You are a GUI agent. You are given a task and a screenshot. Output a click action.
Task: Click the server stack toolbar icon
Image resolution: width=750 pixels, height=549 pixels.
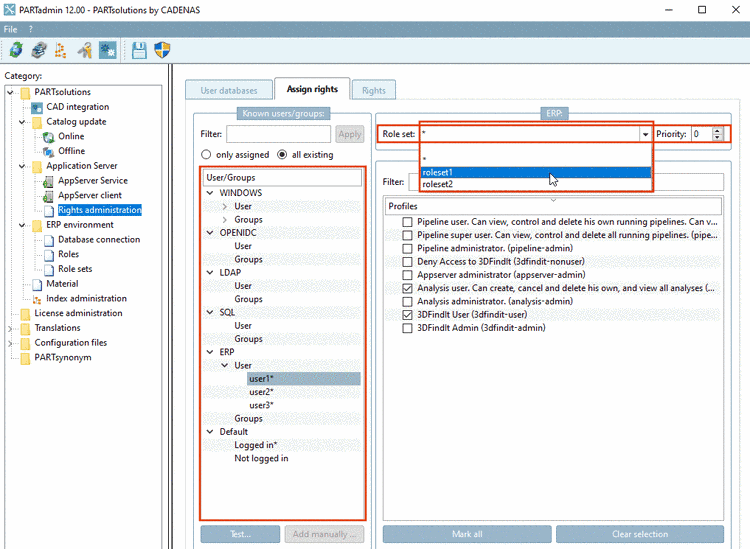[39, 50]
